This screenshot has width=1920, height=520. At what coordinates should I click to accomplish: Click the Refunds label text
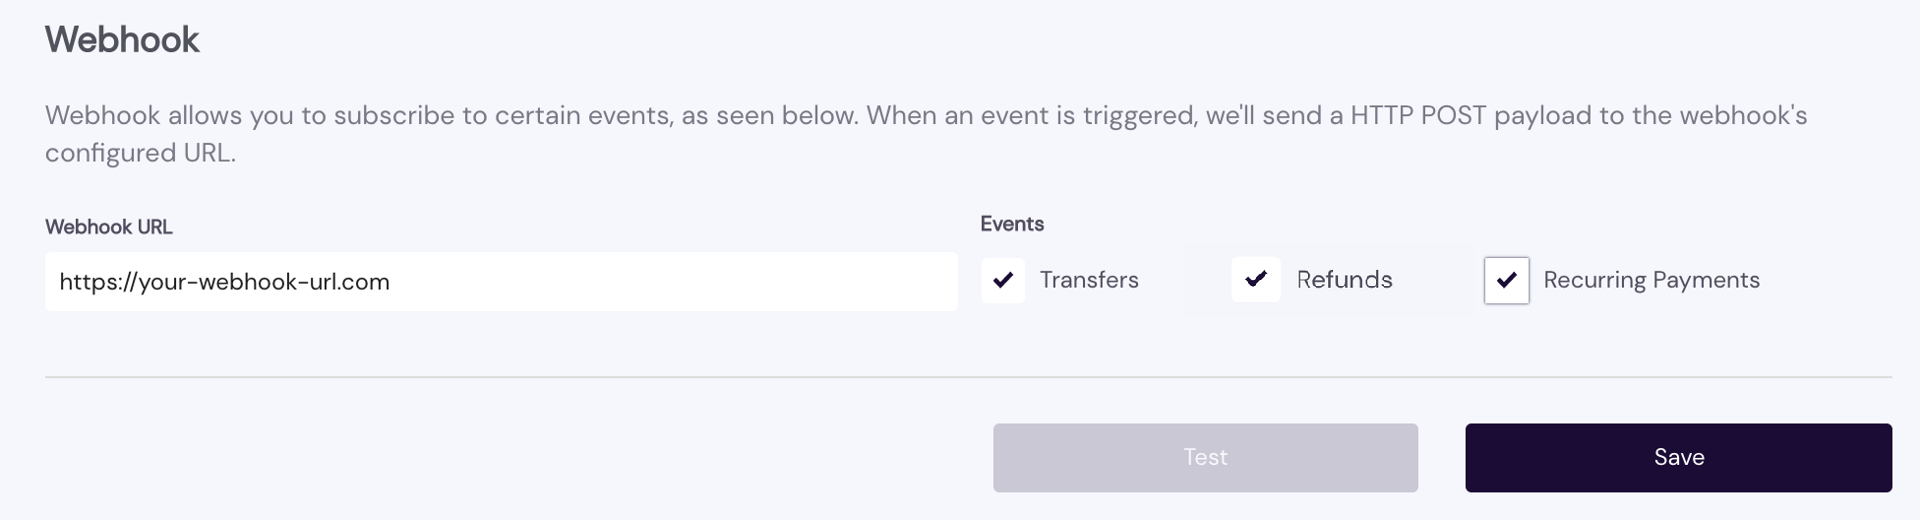pos(1344,280)
